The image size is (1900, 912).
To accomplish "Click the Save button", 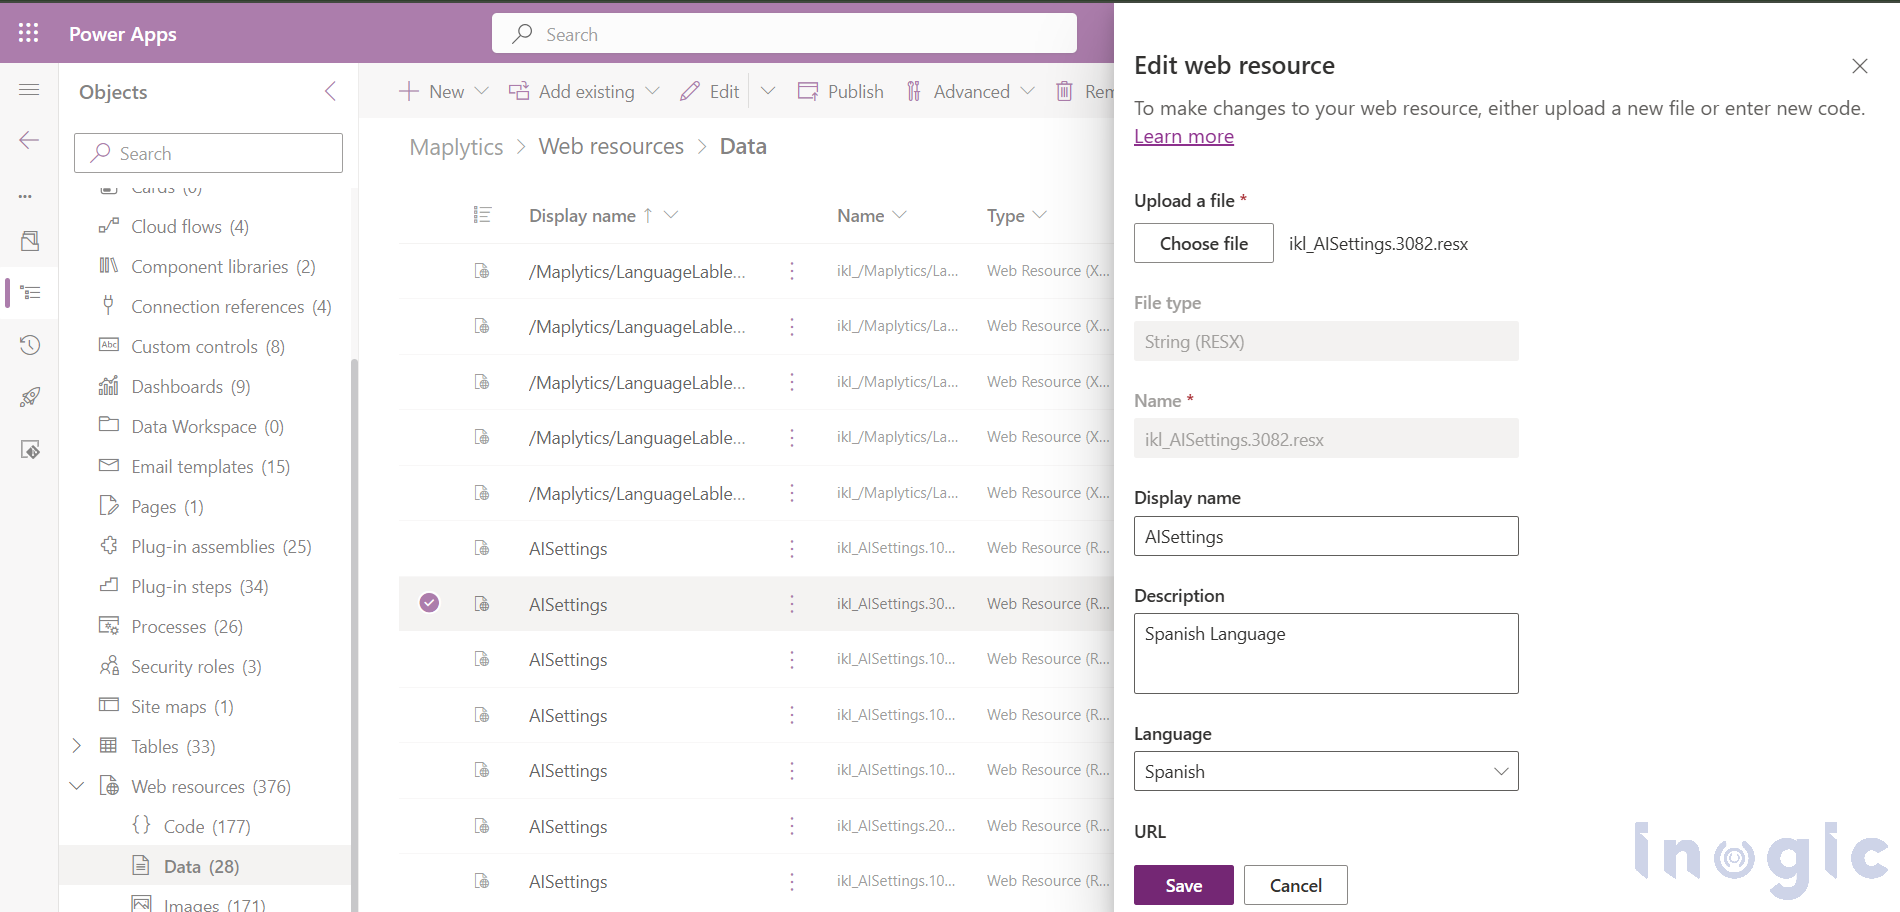I will click(x=1184, y=885).
